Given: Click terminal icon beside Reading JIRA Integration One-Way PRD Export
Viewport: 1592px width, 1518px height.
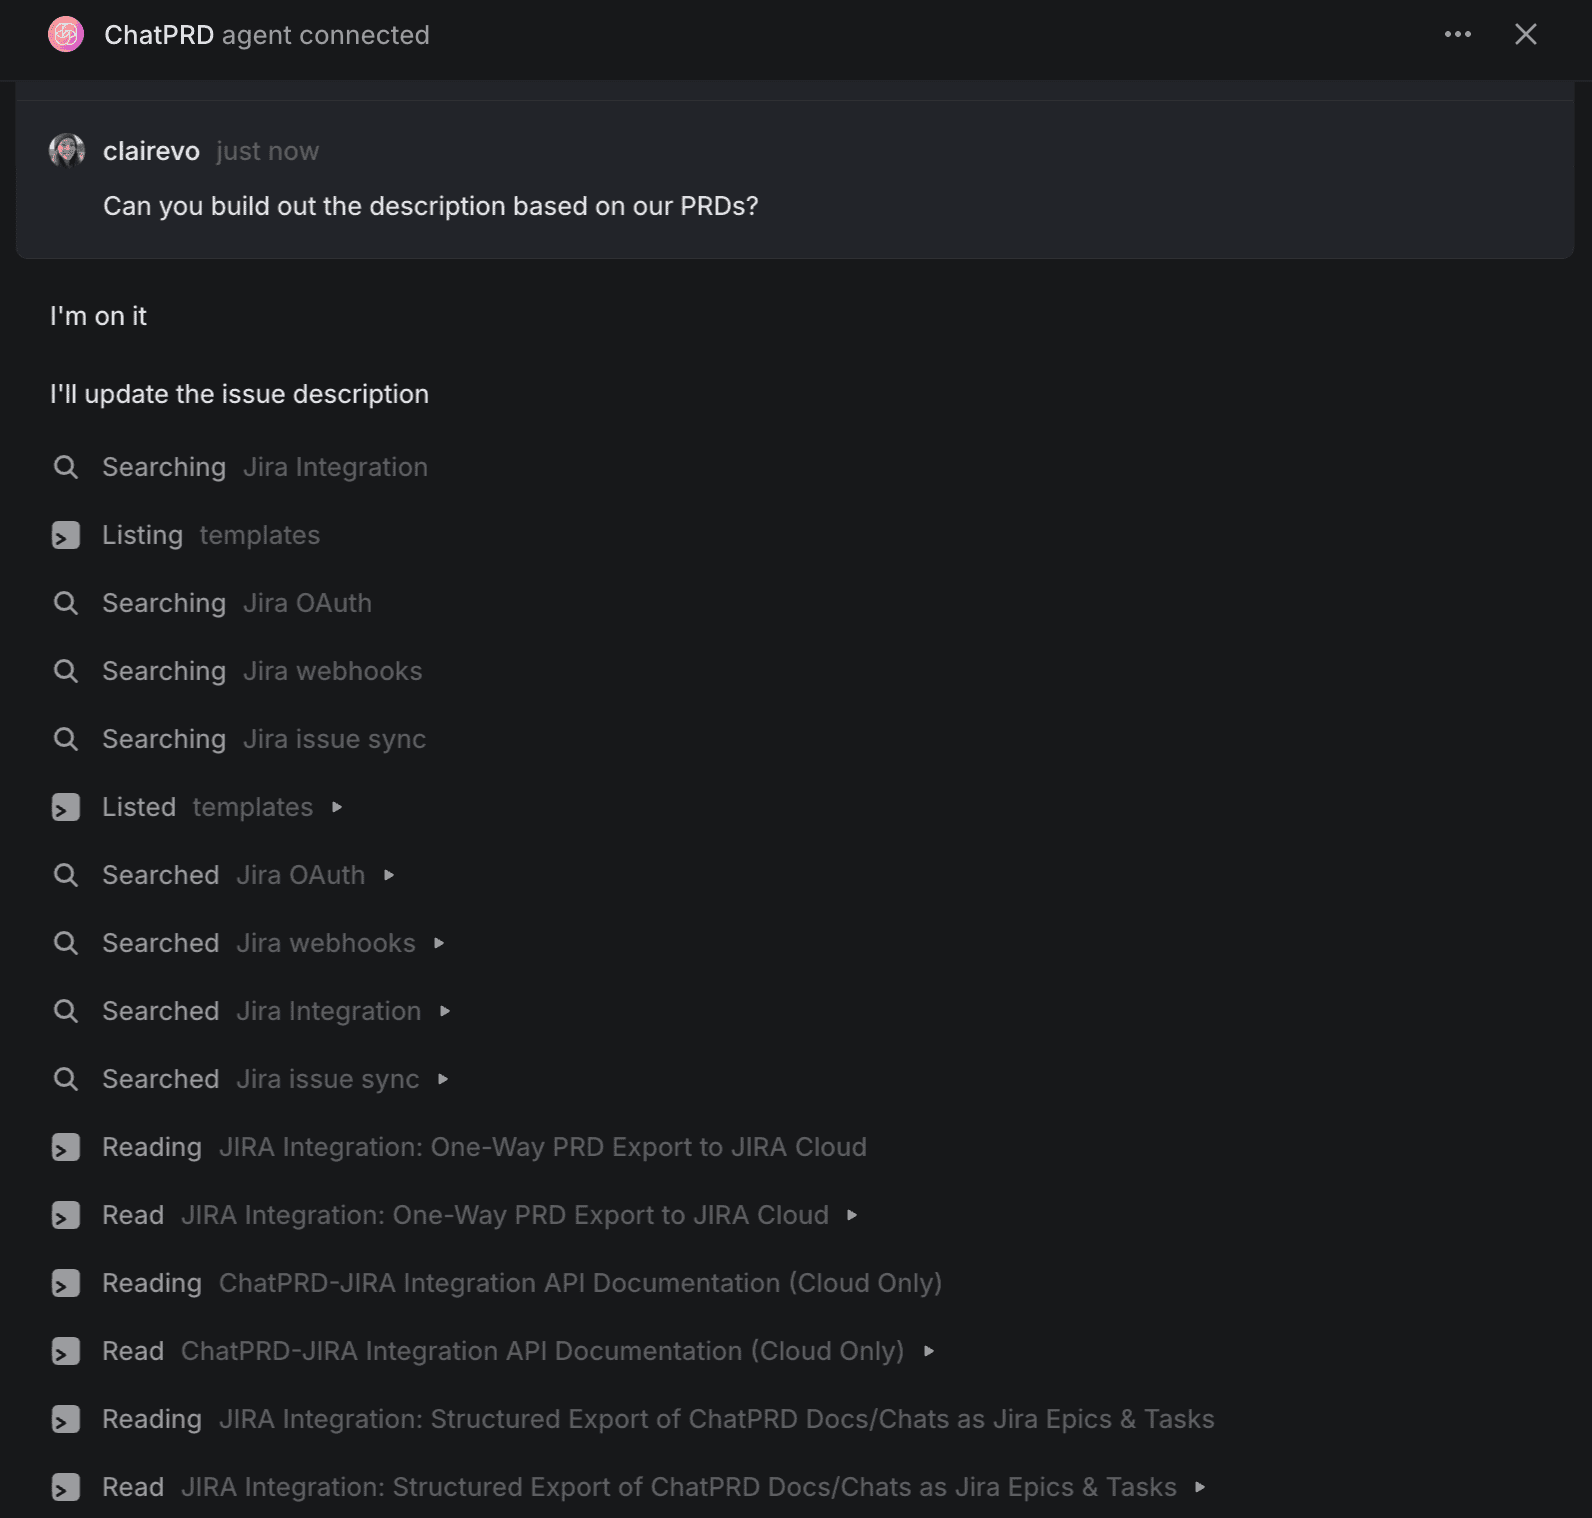Looking at the screenshot, I should [66, 1147].
